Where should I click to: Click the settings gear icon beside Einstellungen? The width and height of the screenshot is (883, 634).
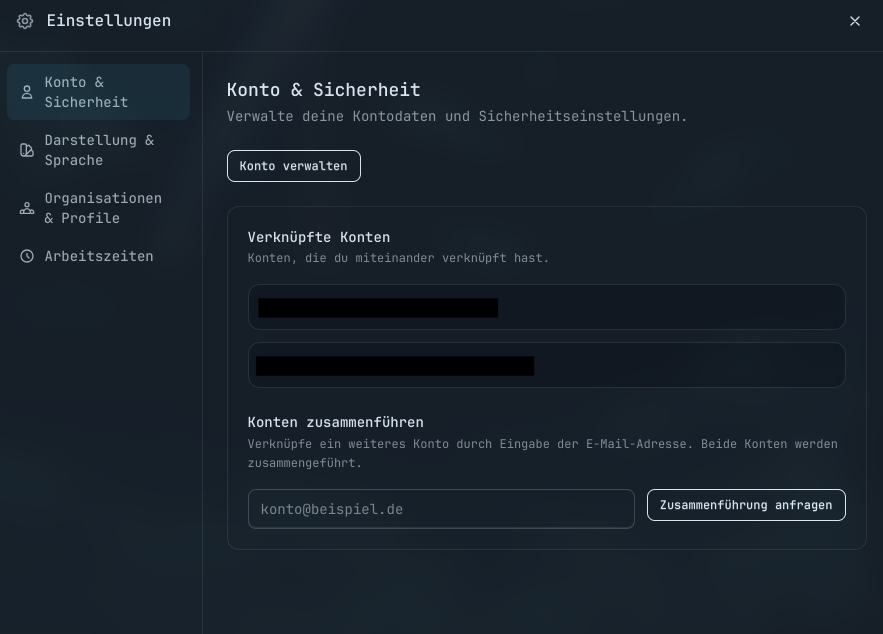(x=25, y=21)
